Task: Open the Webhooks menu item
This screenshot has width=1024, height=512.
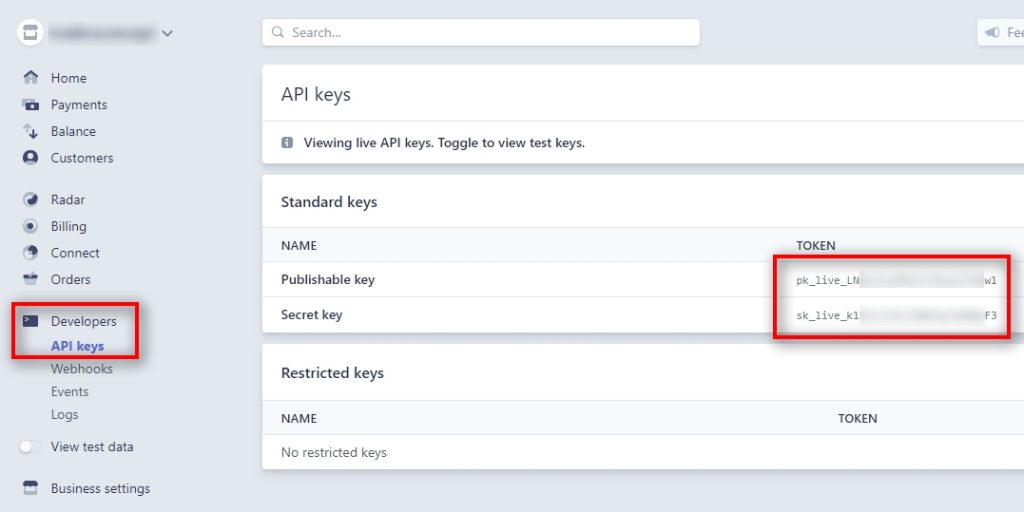Action: [x=81, y=369]
